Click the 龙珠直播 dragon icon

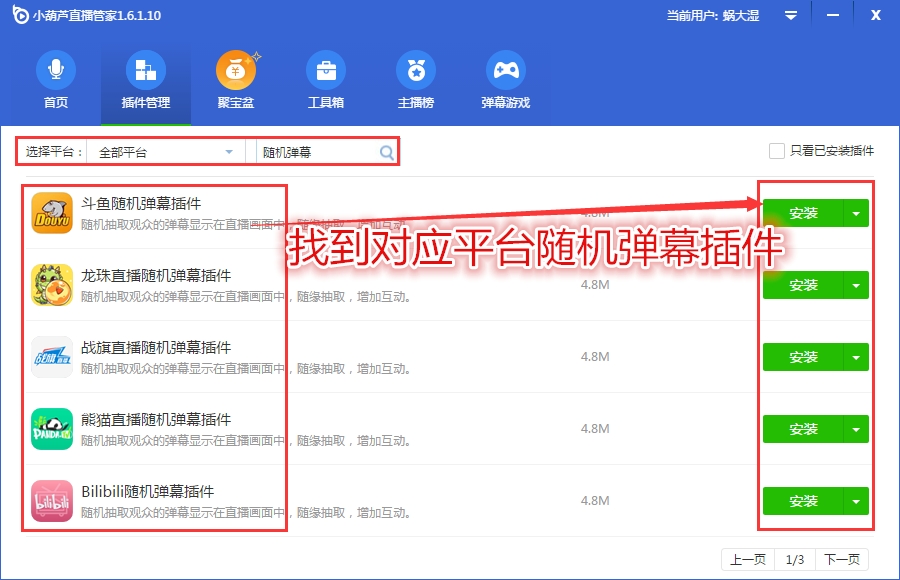pyautogui.click(x=52, y=285)
